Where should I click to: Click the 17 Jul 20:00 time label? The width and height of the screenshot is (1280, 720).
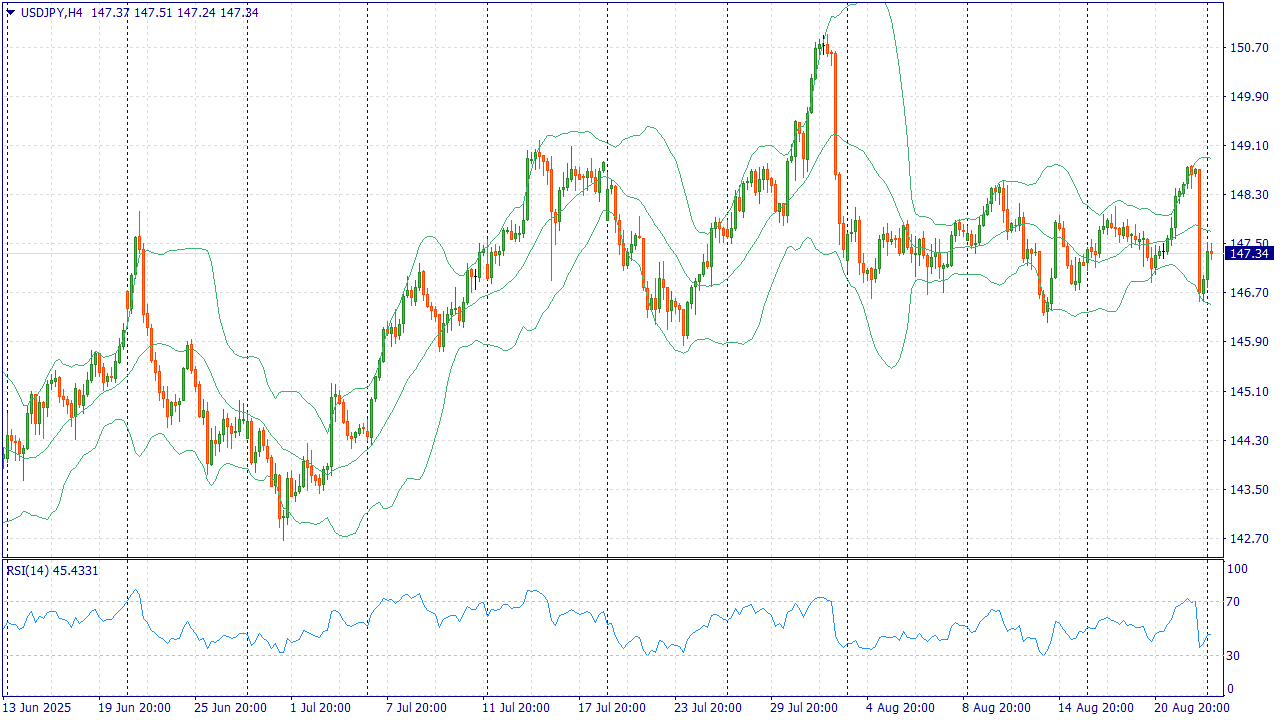coord(610,708)
